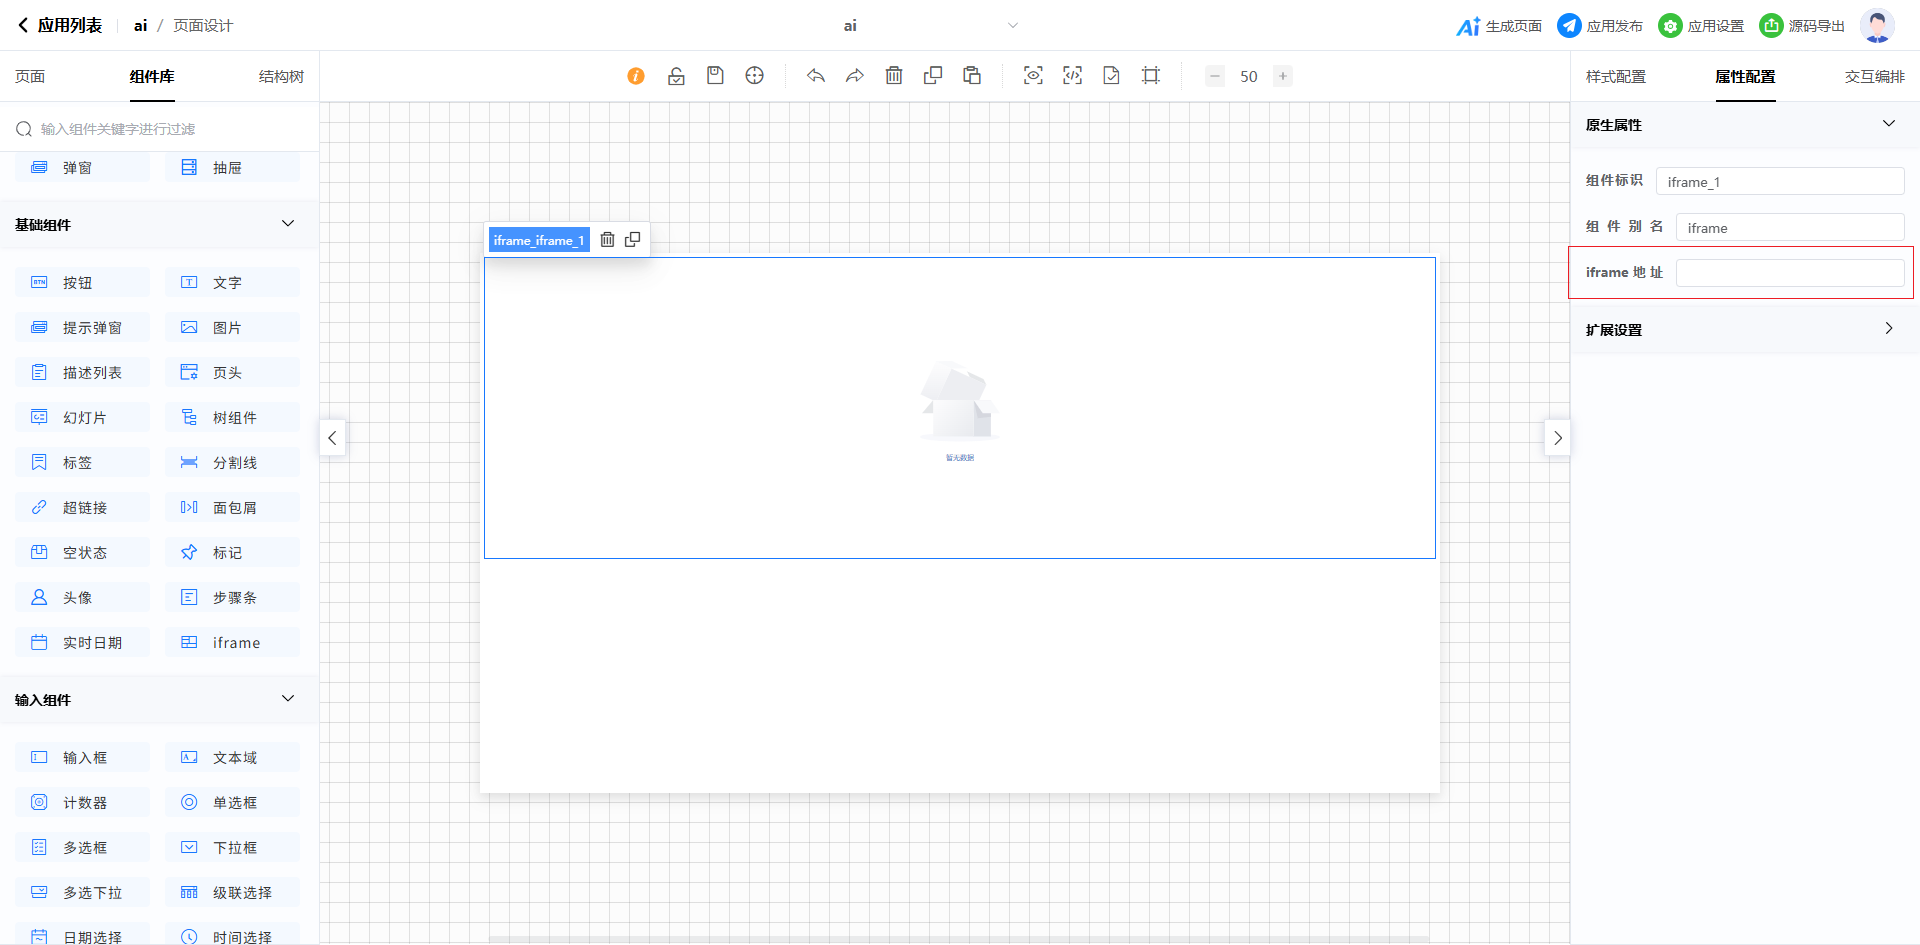This screenshot has width=1920, height=945.
Task: Collapse the right panel with arrow handle
Action: [x=1557, y=438]
